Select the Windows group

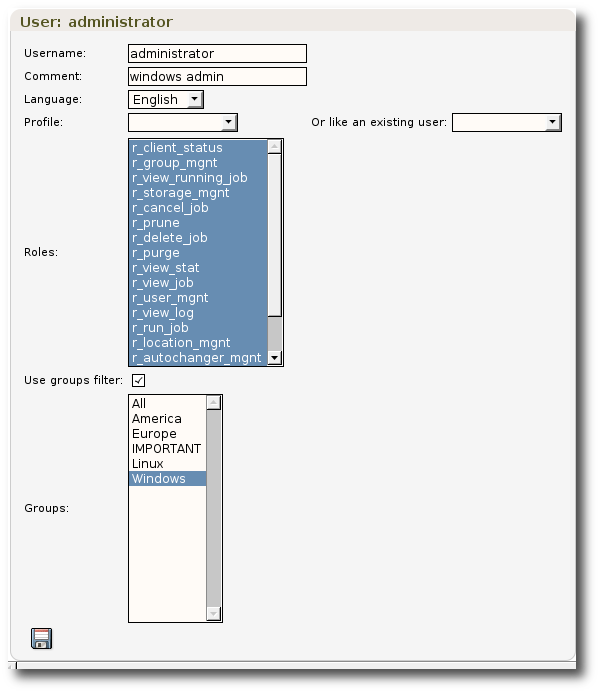[167, 479]
